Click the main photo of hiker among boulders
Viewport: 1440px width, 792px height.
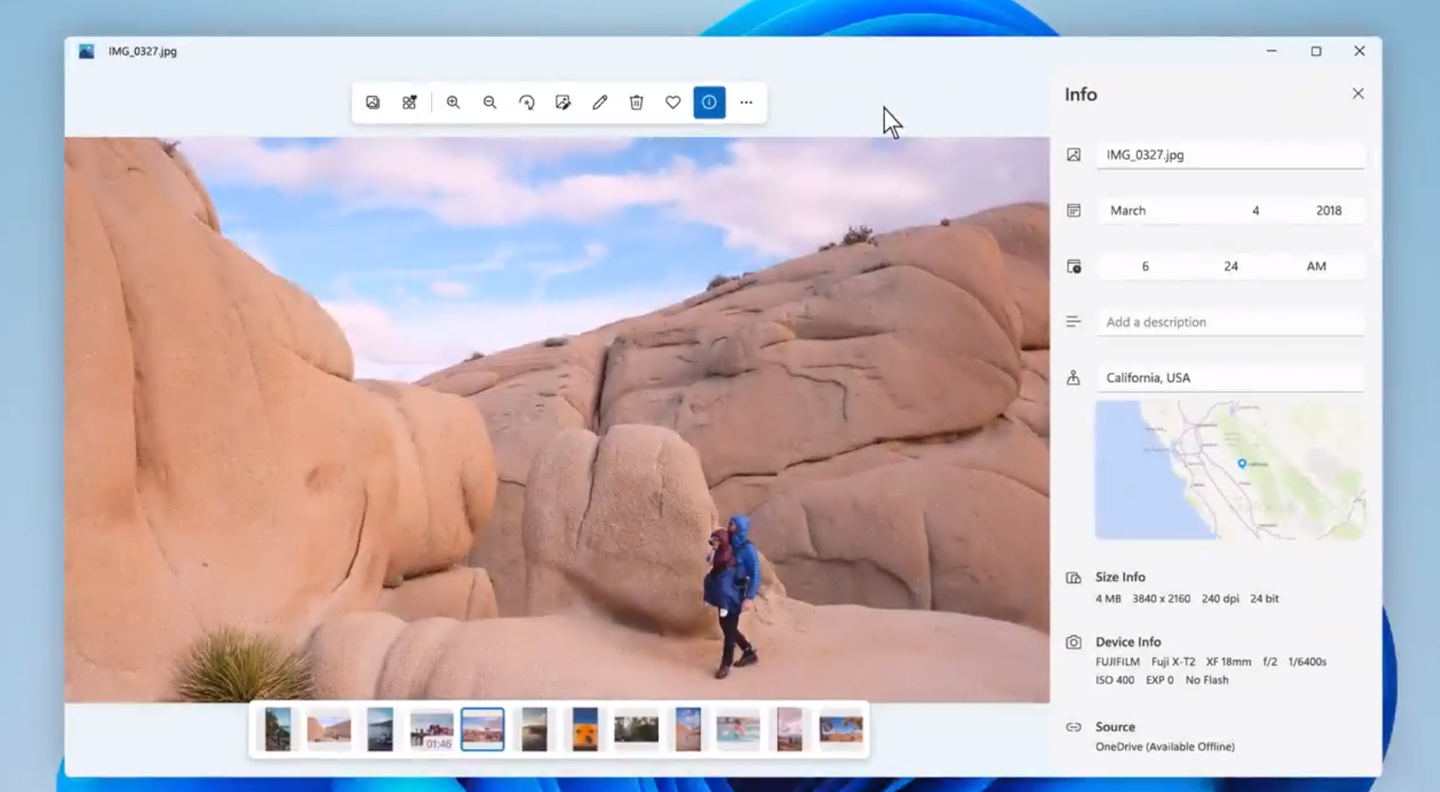557,420
